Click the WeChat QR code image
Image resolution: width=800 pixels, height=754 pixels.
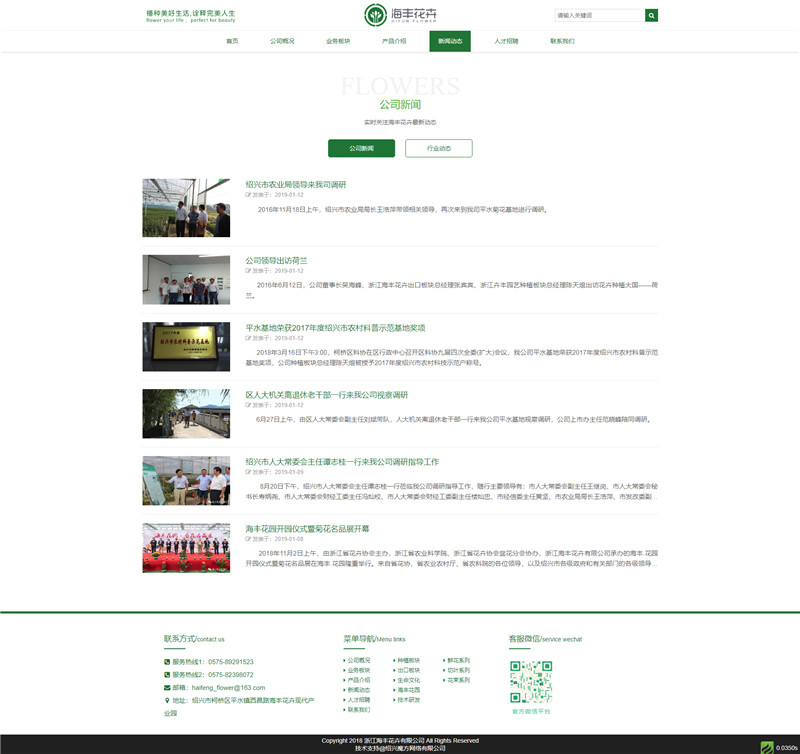pyautogui.click(x=531, y=682)
